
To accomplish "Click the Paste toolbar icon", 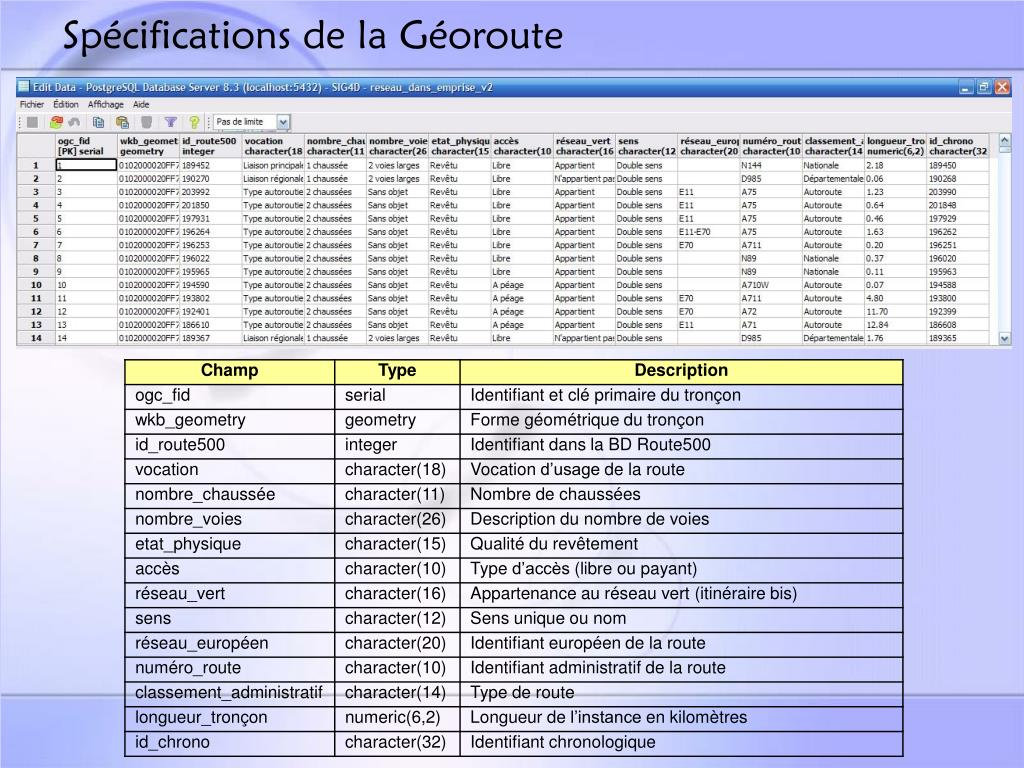I will [x=122, y=122].
